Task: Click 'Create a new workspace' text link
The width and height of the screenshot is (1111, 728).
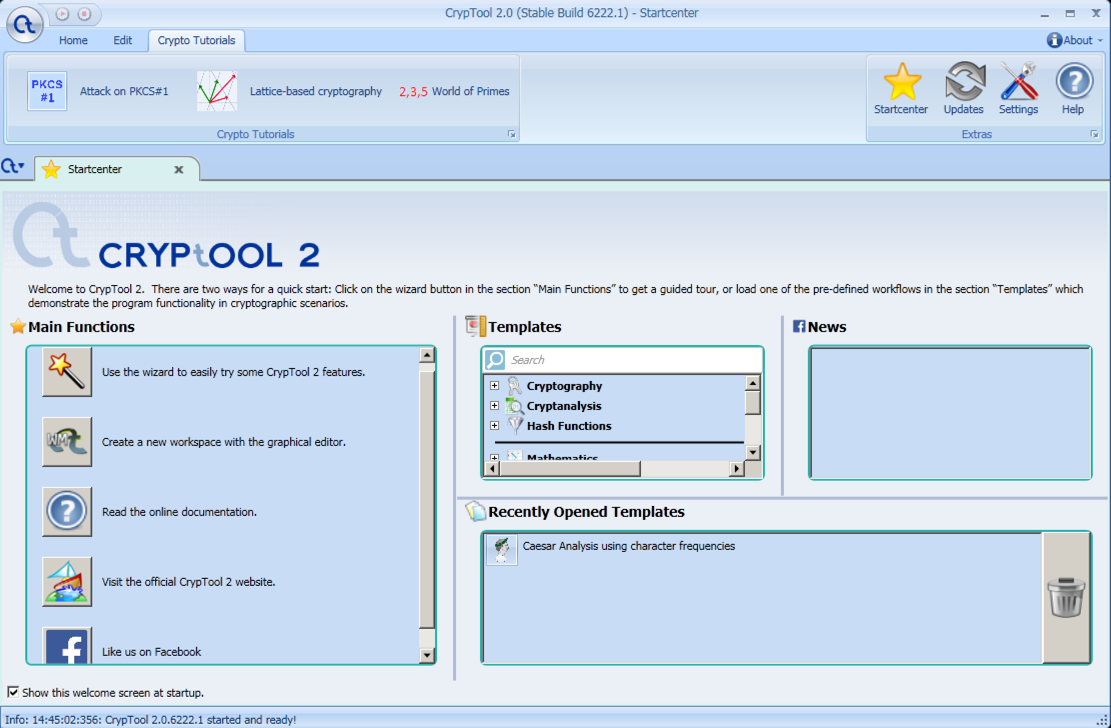Action: (x=224, y=442)
